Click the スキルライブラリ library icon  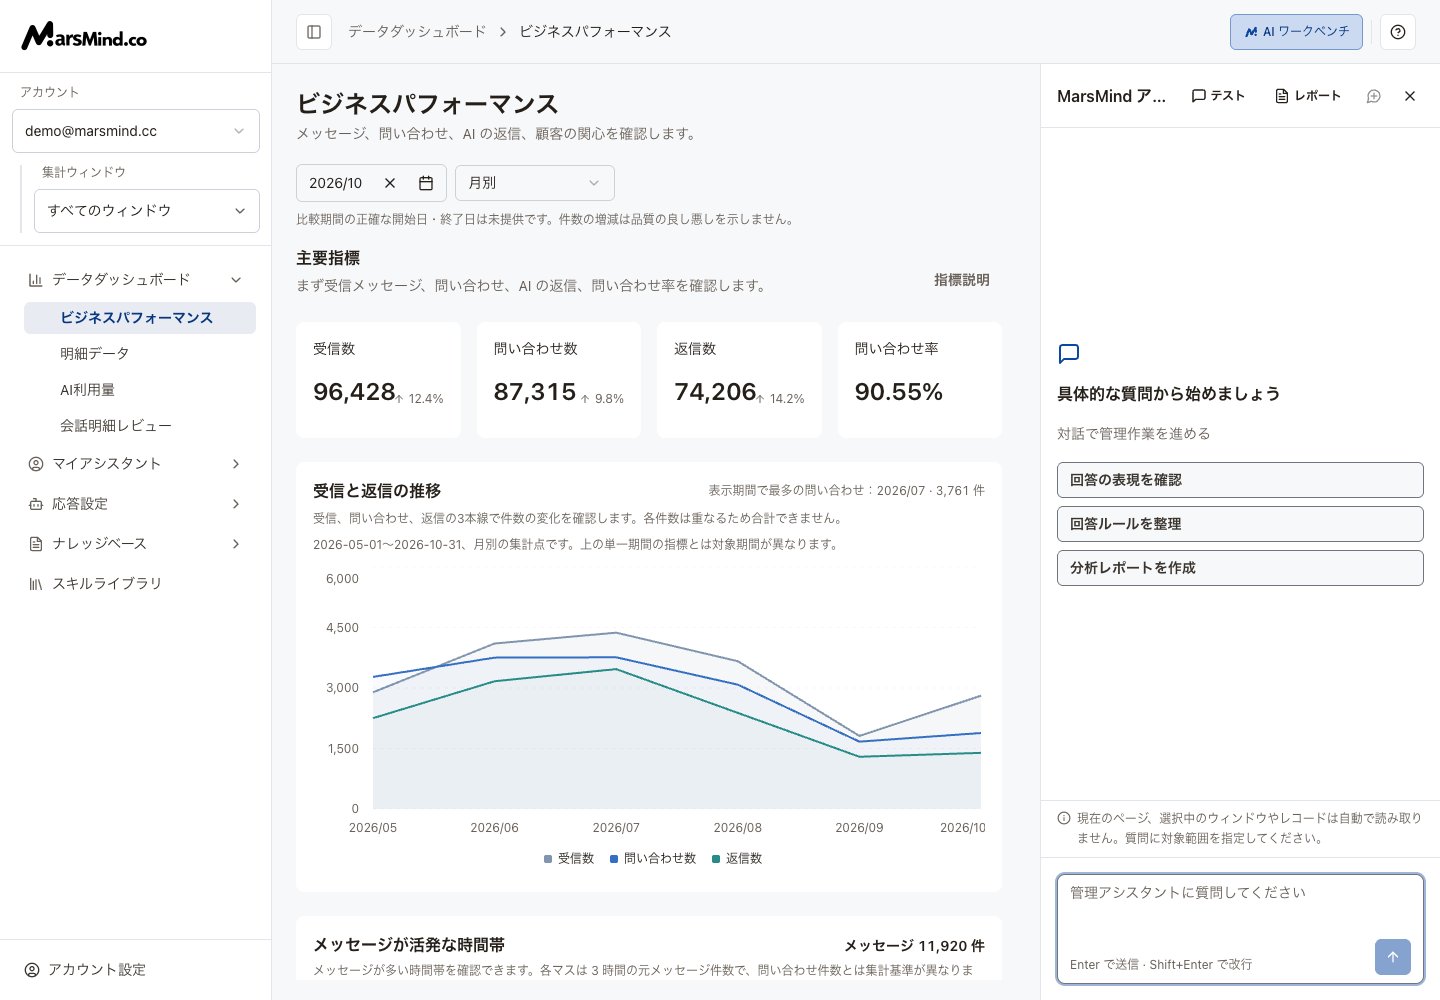(x=36, y=584)
